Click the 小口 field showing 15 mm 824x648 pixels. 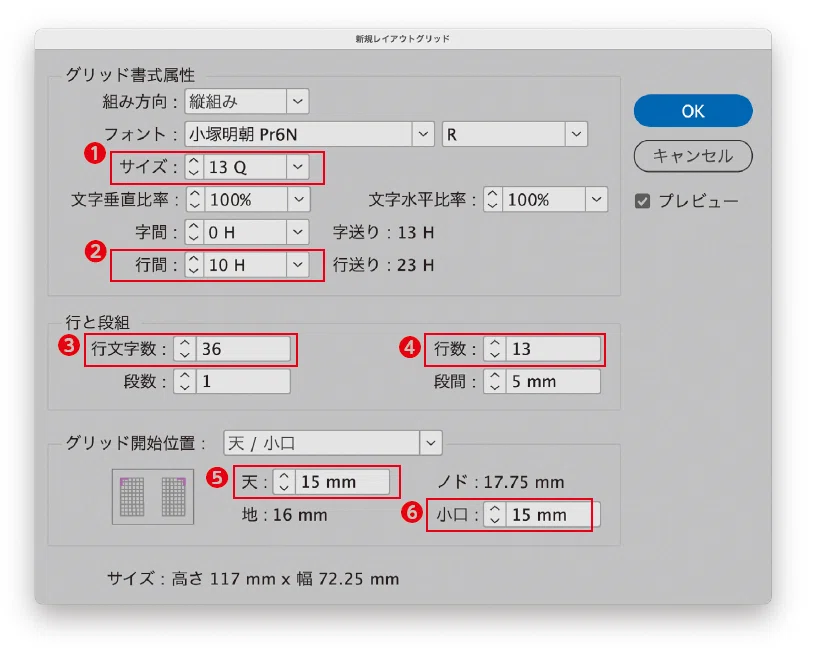point(553,515)
